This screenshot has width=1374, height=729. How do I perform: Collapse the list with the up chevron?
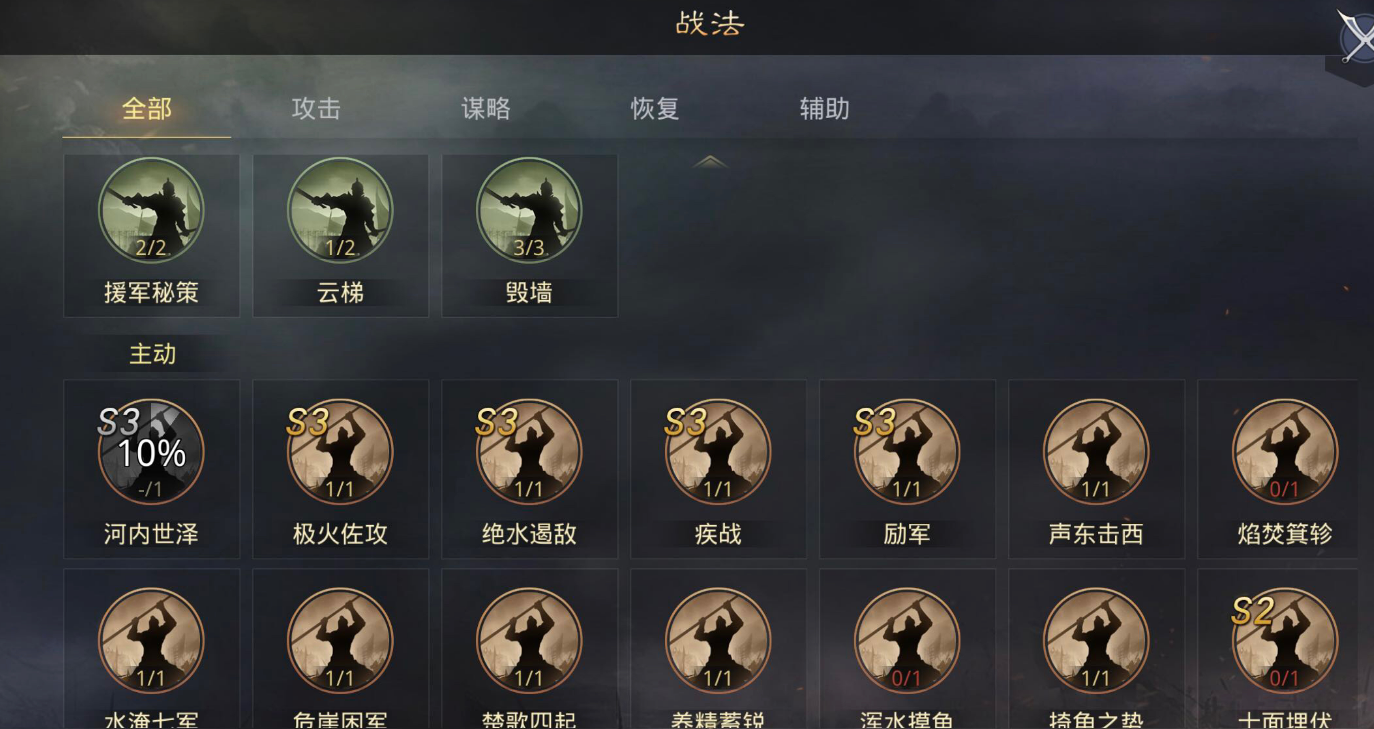(x=710, y=162)
